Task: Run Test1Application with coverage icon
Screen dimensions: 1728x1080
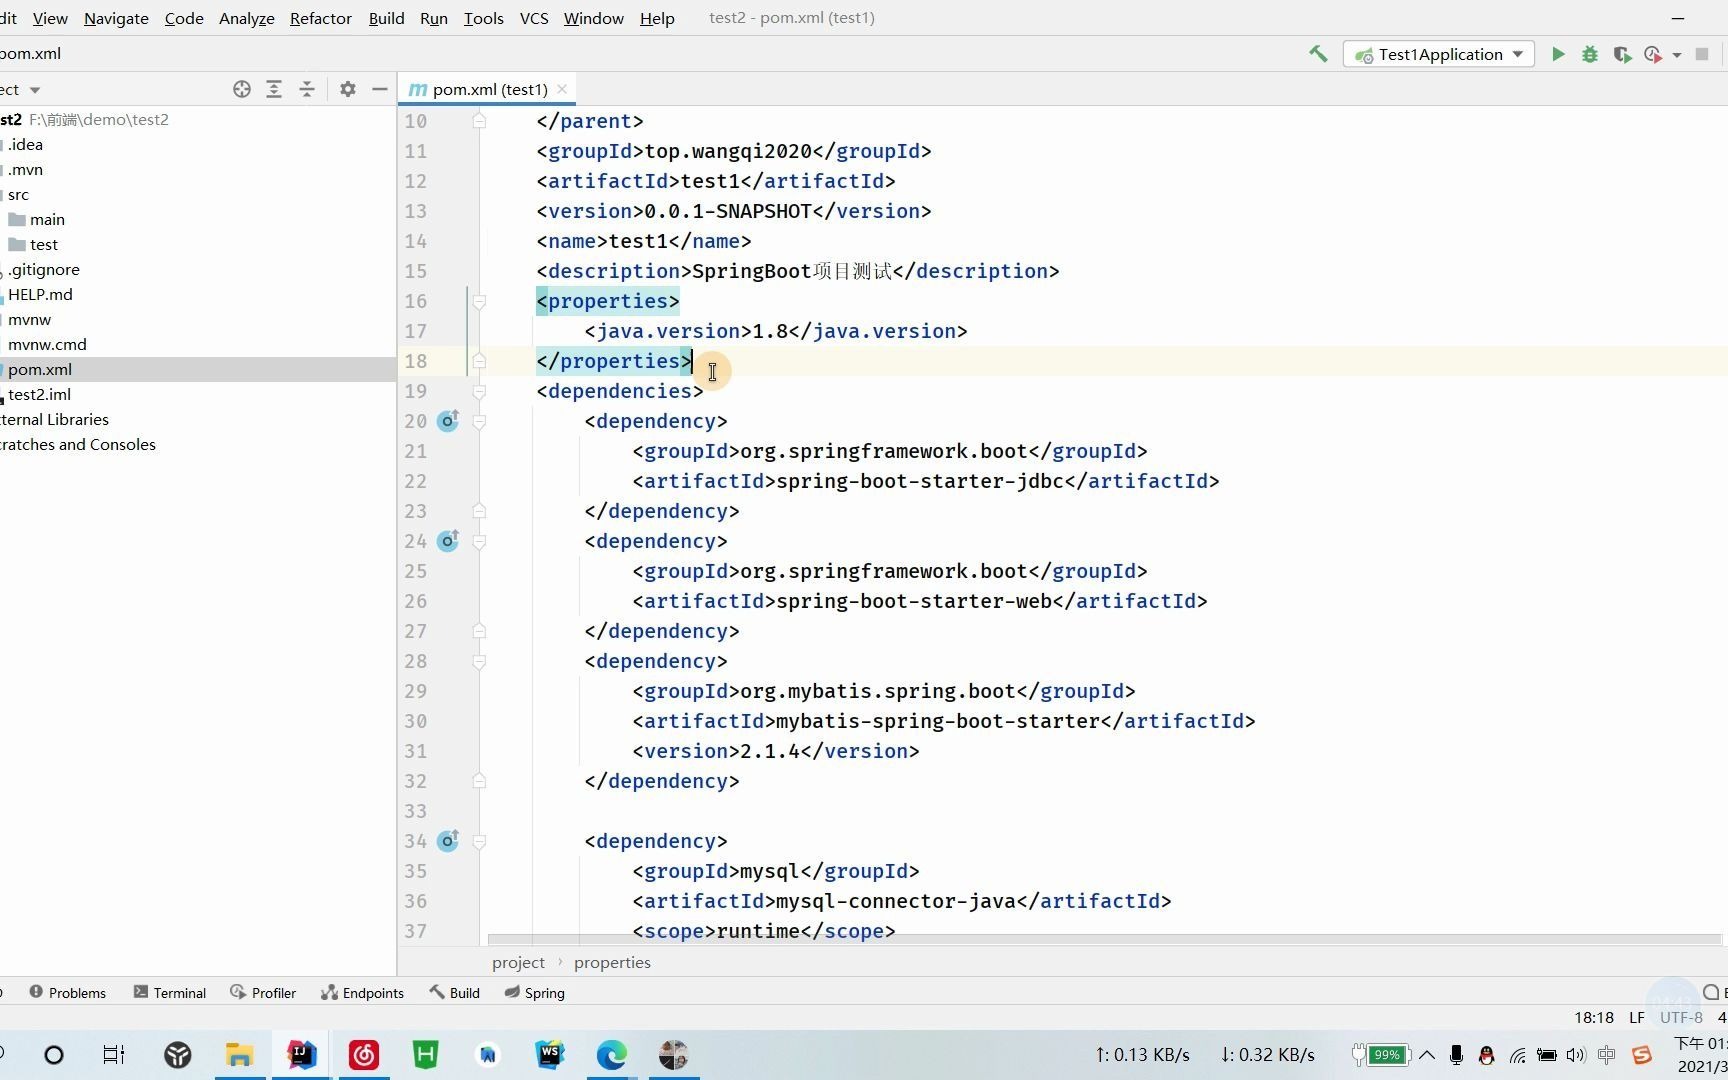Action: 1621,54
